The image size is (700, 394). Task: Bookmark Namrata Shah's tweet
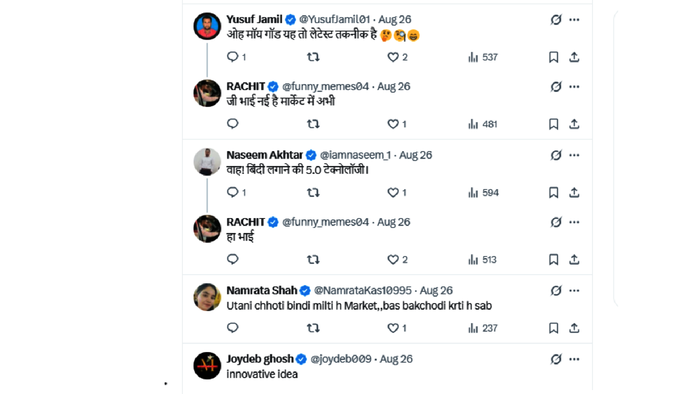(553, 328)
